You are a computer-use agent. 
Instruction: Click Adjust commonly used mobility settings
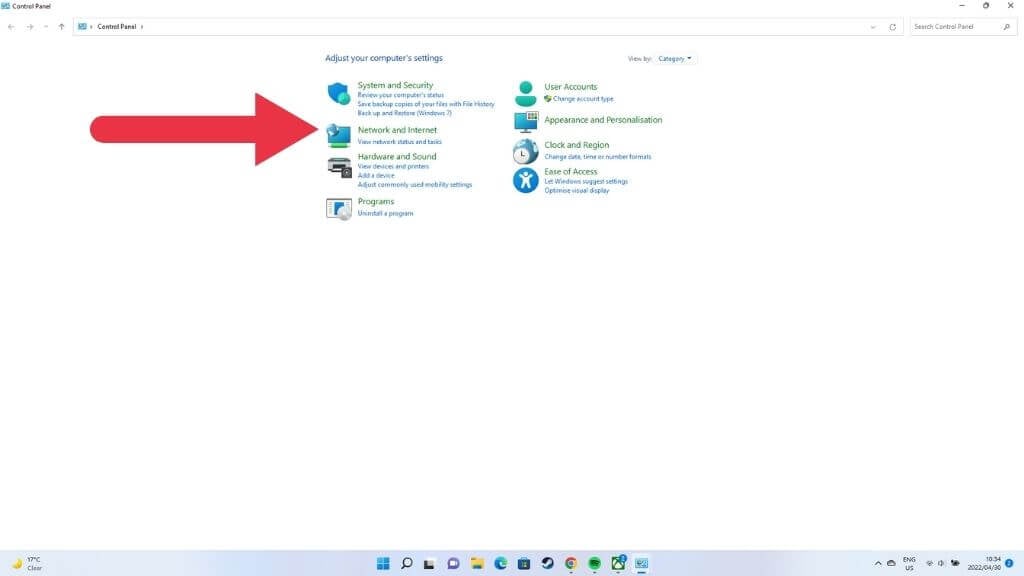coord(414,185)
